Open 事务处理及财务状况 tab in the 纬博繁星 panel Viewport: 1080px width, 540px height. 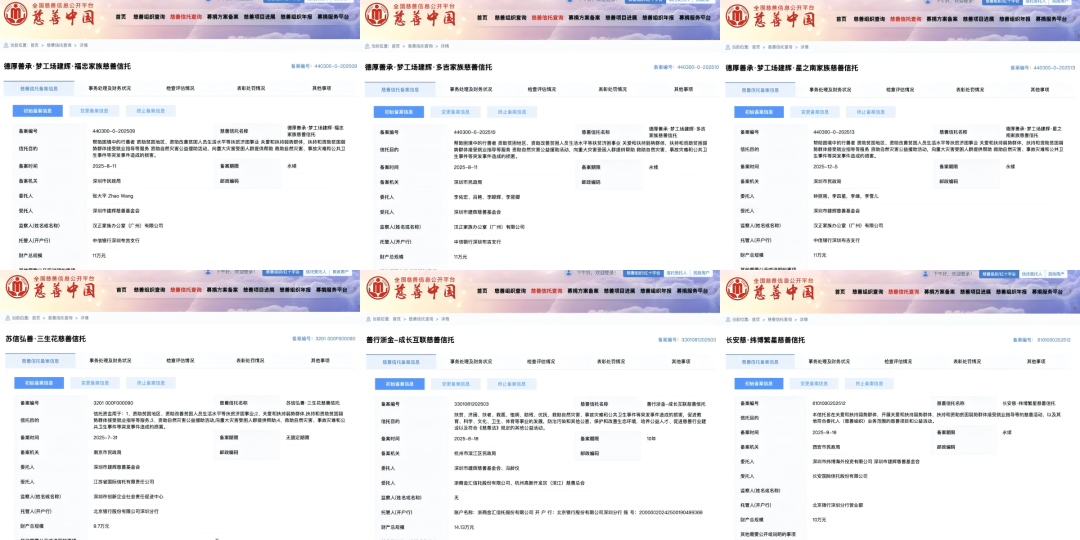(830, 361)
